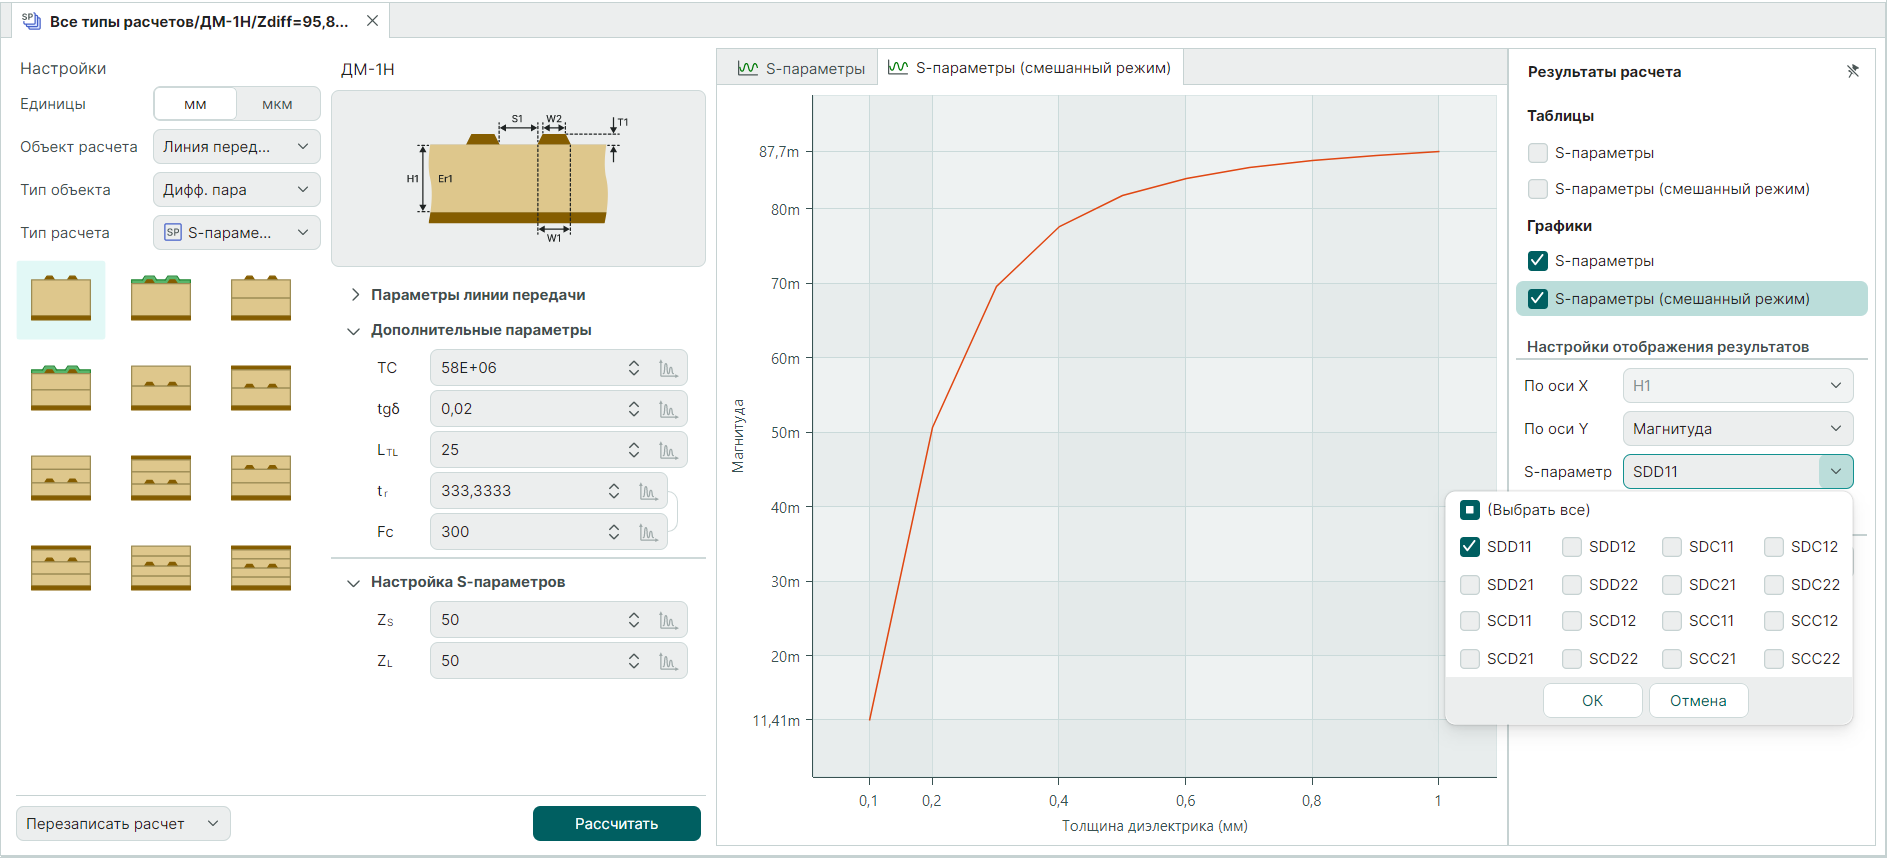This screenshot has width=1887, height=858.
Task: Switch units to мкм
Action: point(277,104)
